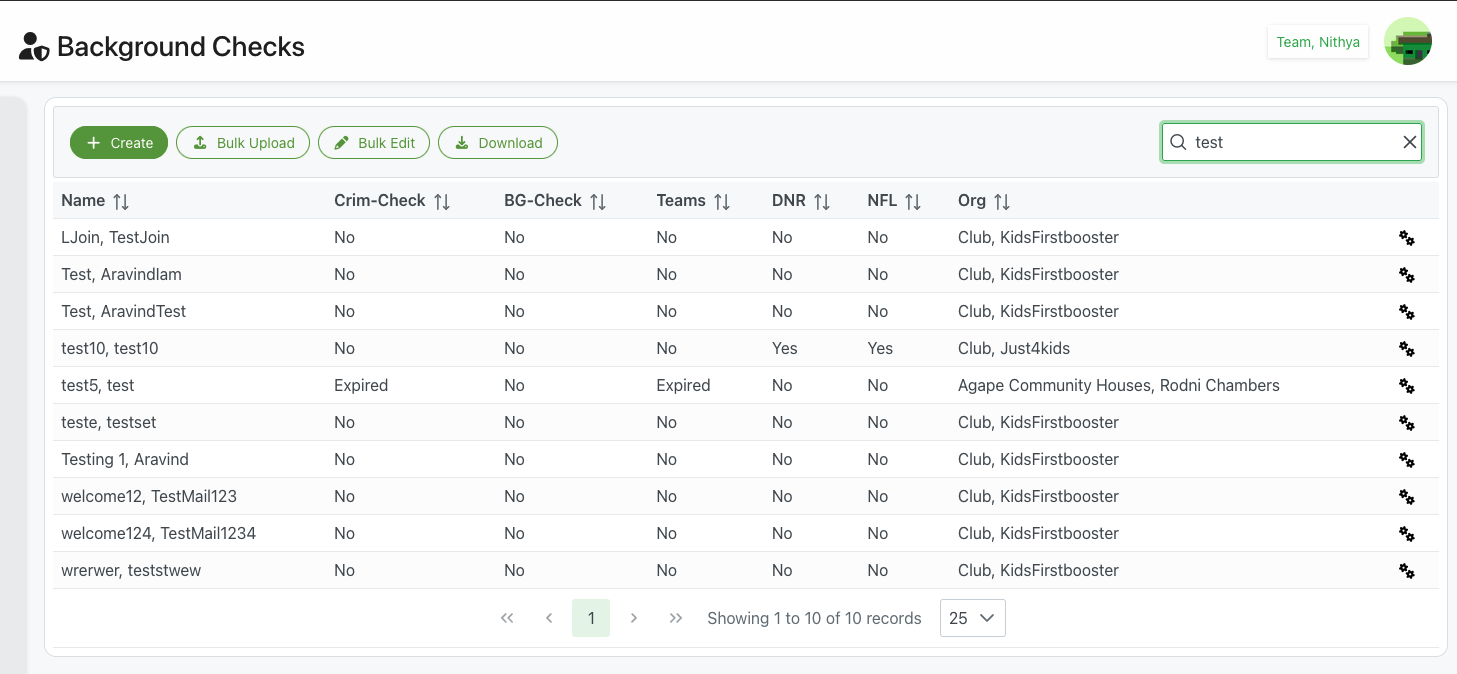Expand the rows per page dropdown
The image size is (1457, 674).
coord(972,618)
